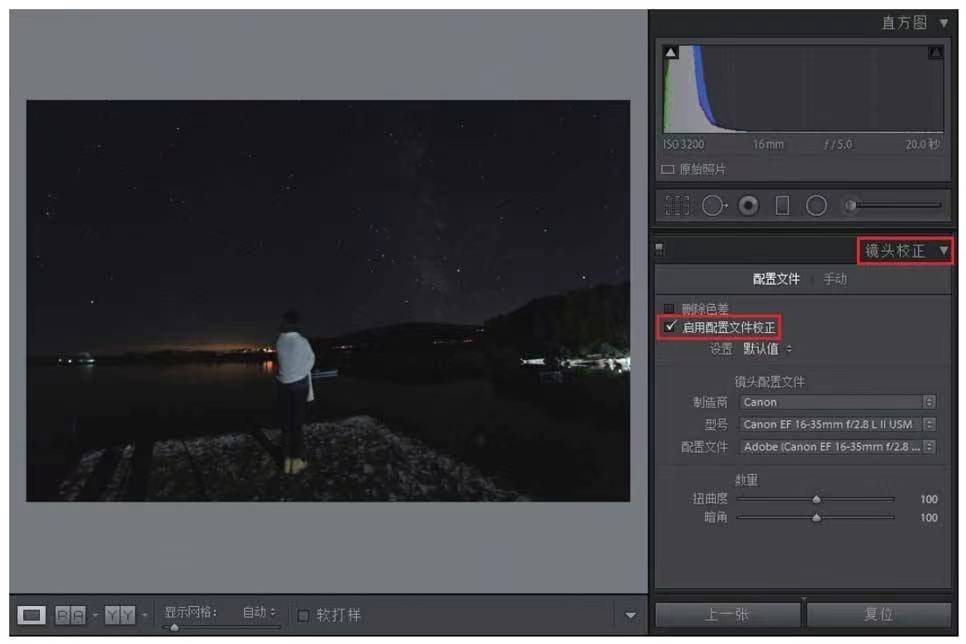This screenshot has height=644, width=966.
Task: Enable the 删除色差 checkbox
Action: coord(669,308)
